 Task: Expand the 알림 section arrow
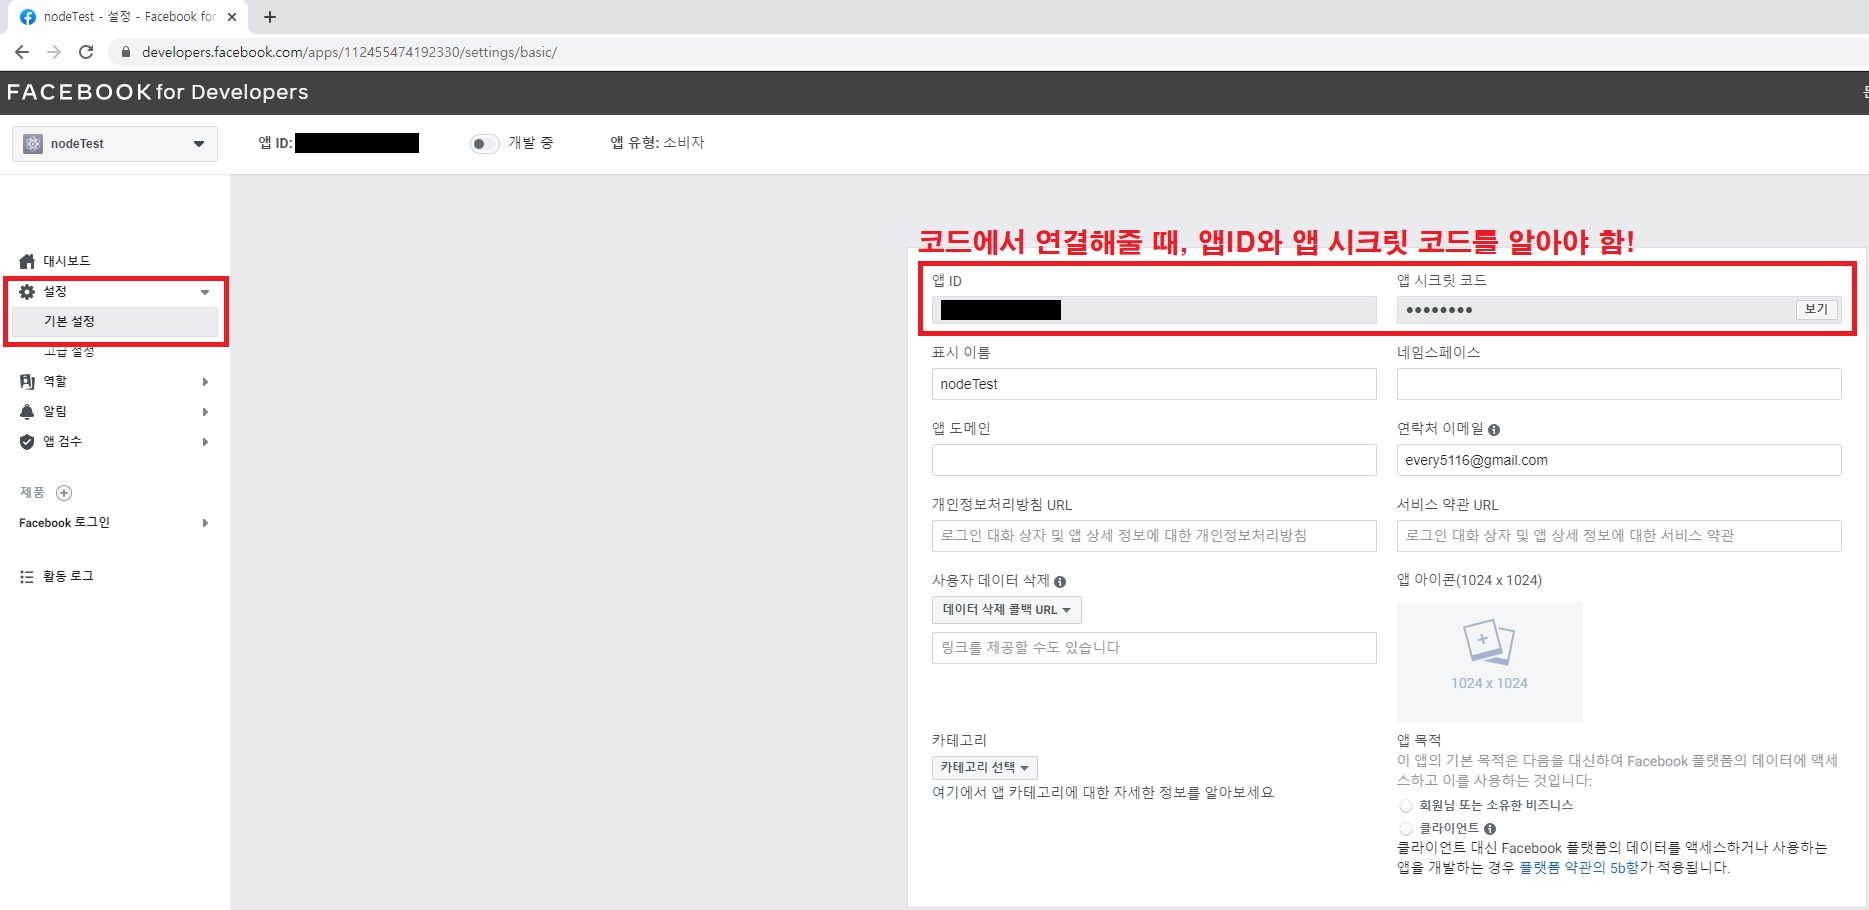205,412
